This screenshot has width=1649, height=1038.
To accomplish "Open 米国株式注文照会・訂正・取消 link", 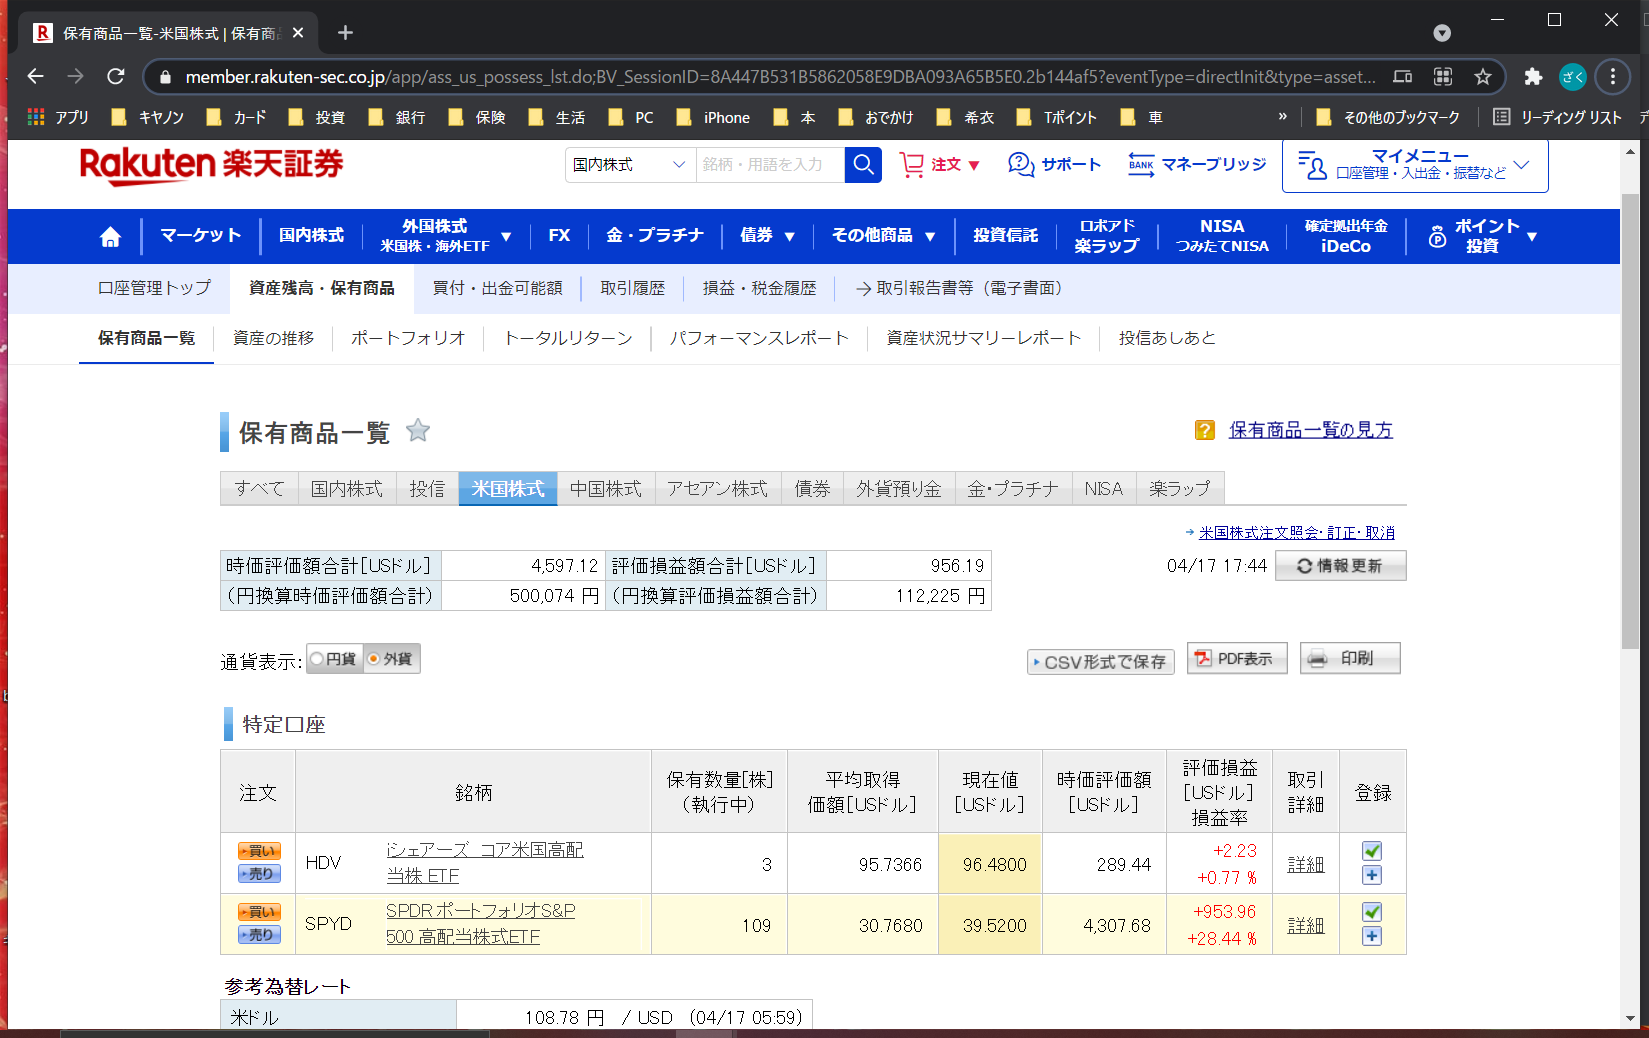I will 1296,533.
